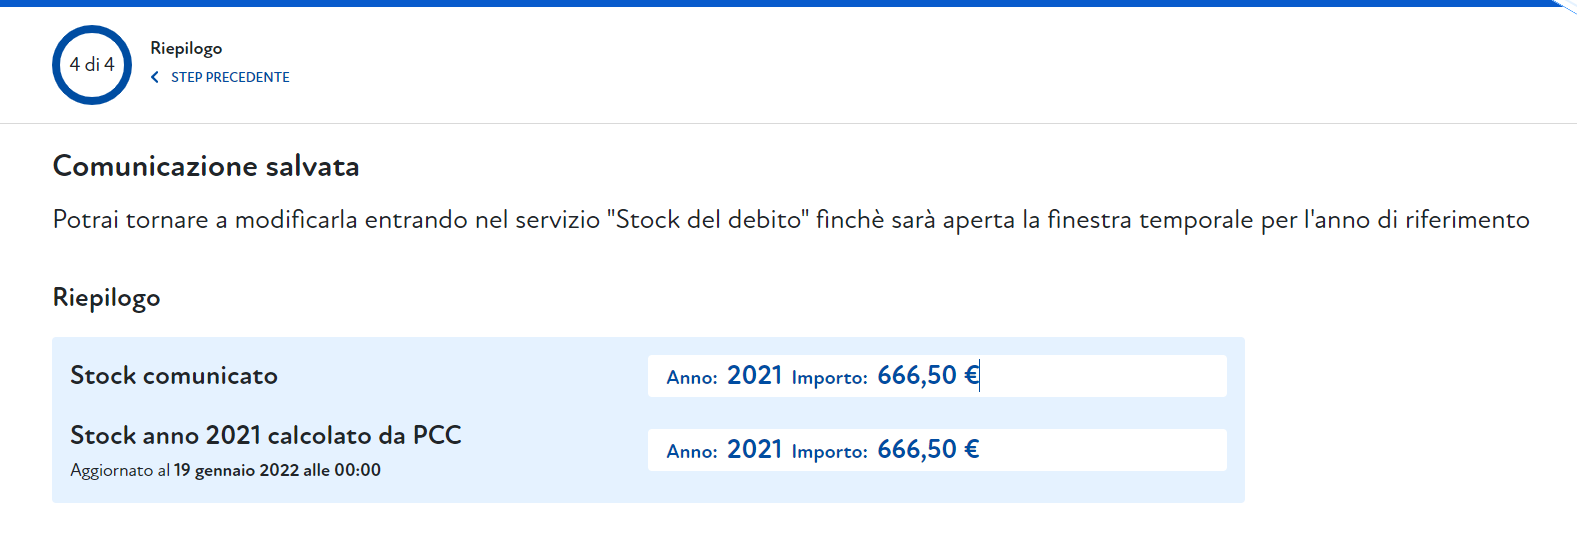This screenshot has height=542, width=1577.
Task: Click the Riepilogo step title at top
Action: [186, 48]
